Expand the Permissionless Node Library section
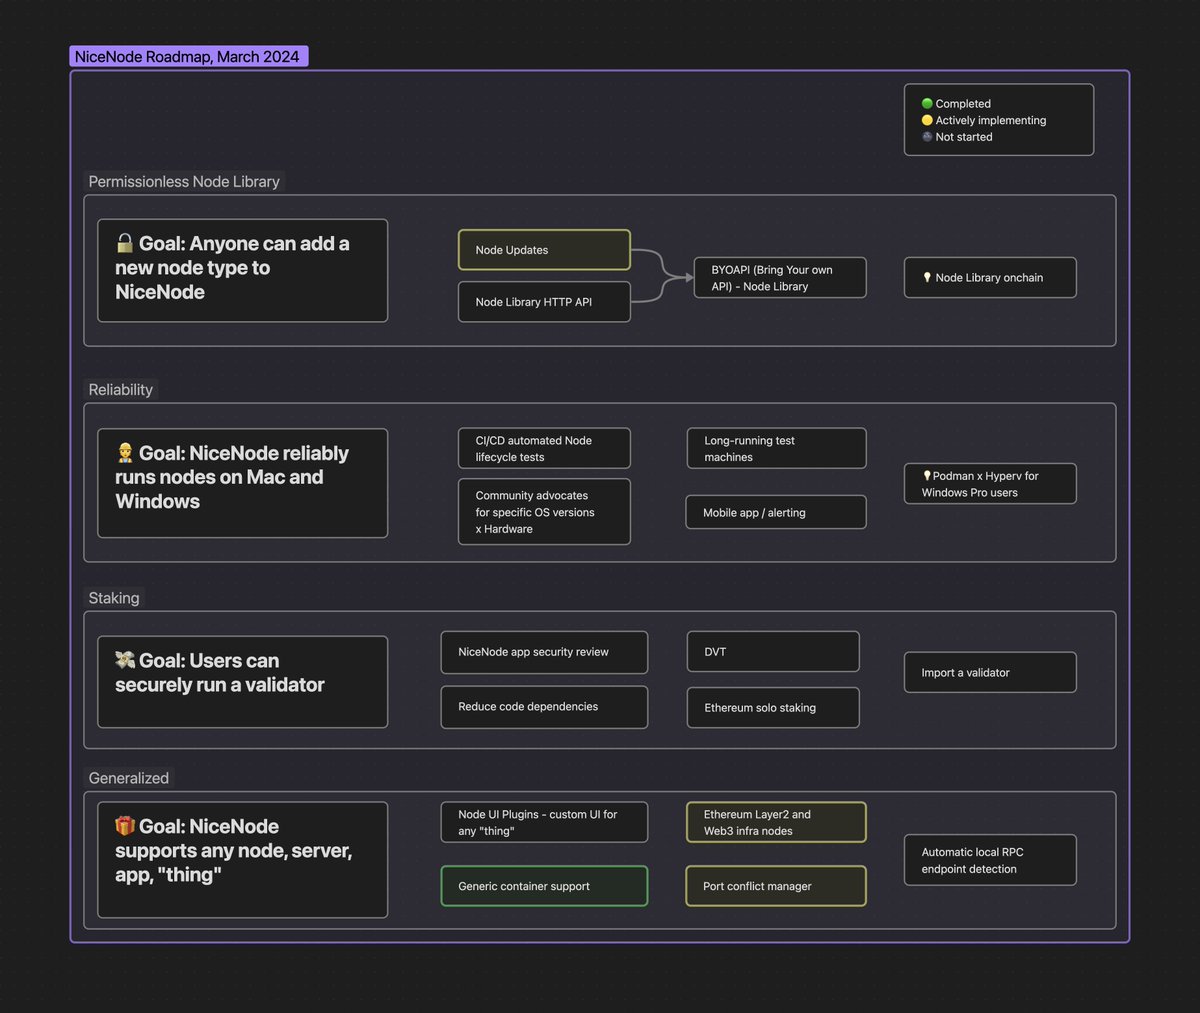Image resolution: width=1200 pixels, height=1013 pixels. (184, 181)
